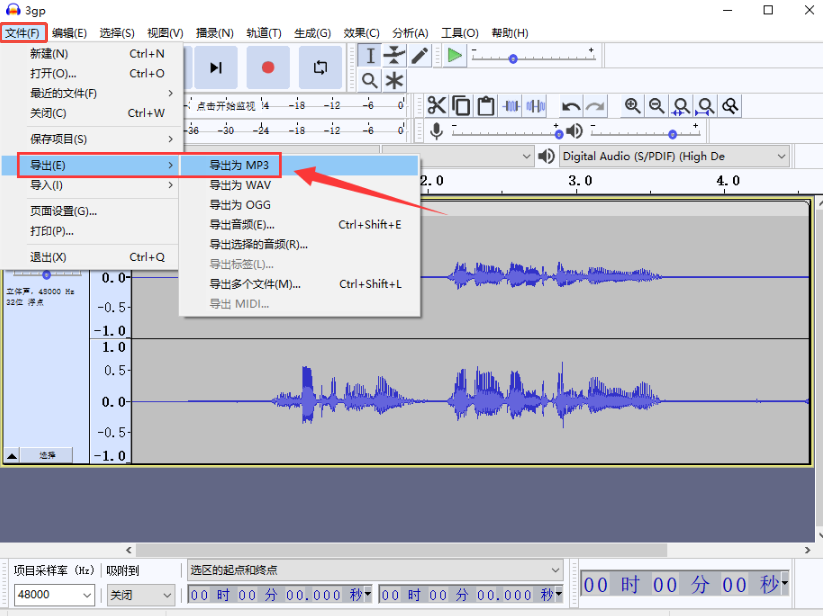Screen dimensions: 823x616
Task: Open the 吸附到 关闭 dropdown
Action: click(x=140, y=595)
